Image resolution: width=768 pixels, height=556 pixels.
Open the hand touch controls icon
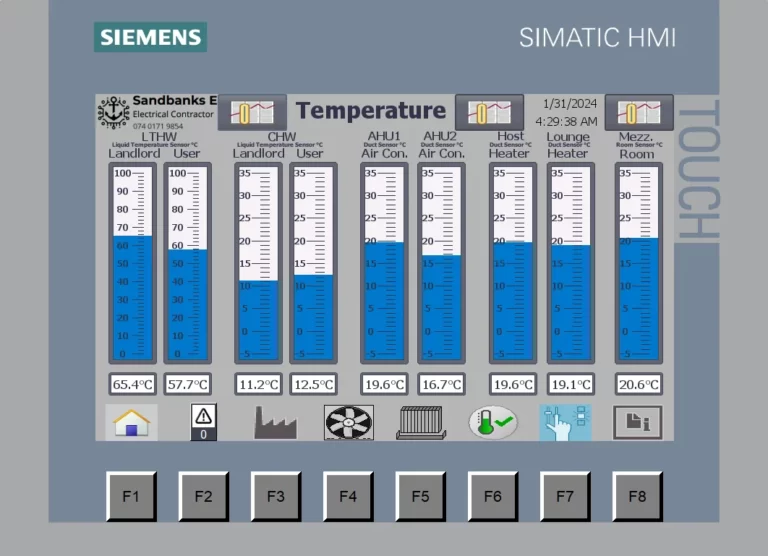565,422
